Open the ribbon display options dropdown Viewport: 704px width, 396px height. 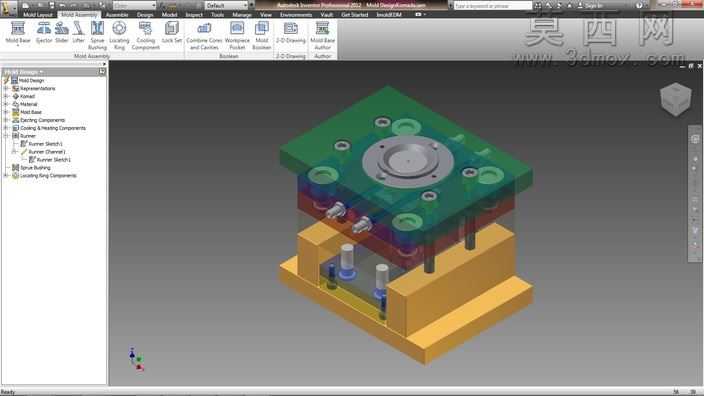click(424, 14)
